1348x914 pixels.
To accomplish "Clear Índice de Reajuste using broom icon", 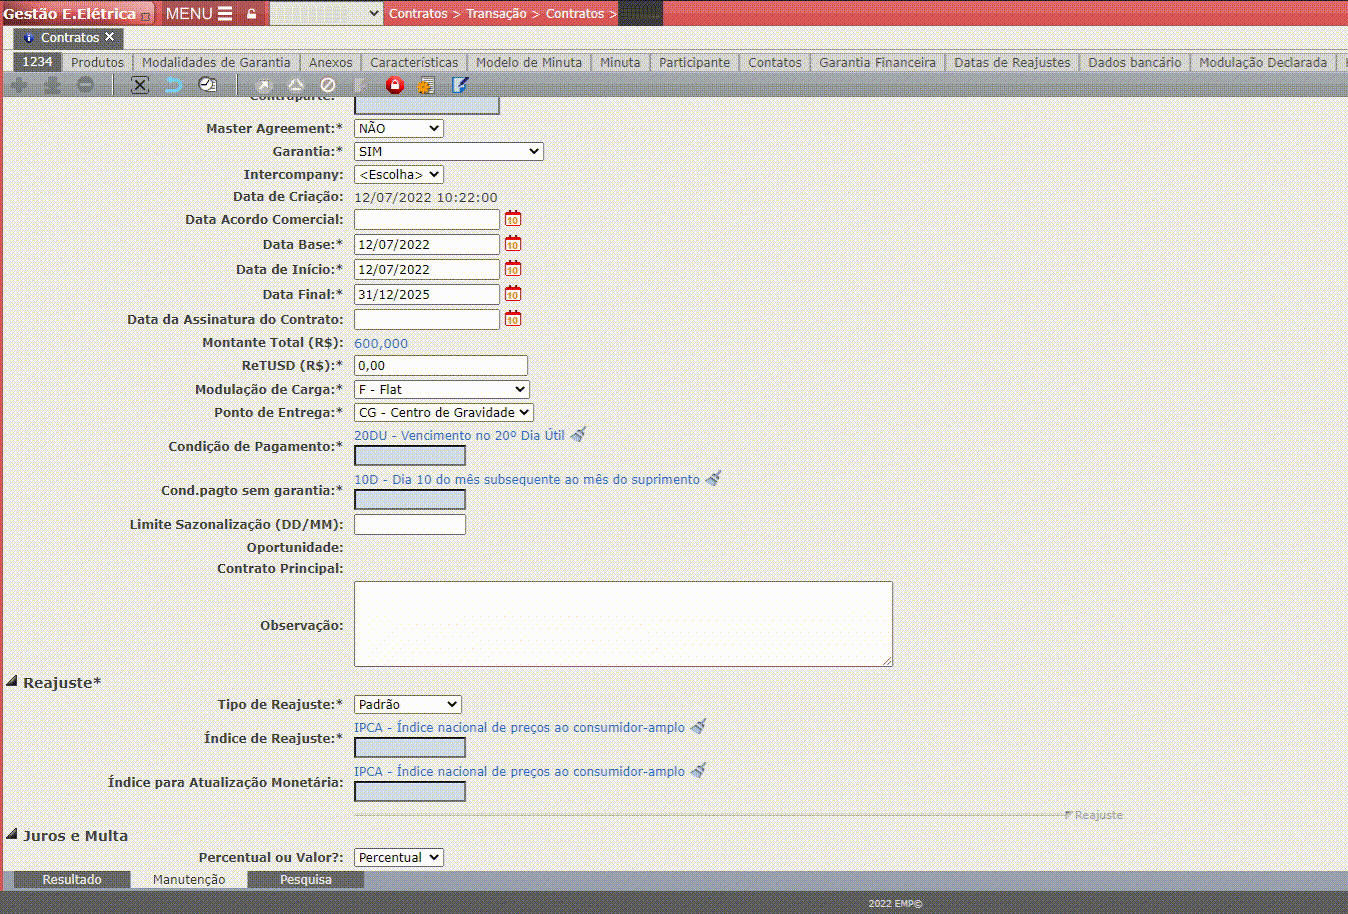I will [698, 727].
